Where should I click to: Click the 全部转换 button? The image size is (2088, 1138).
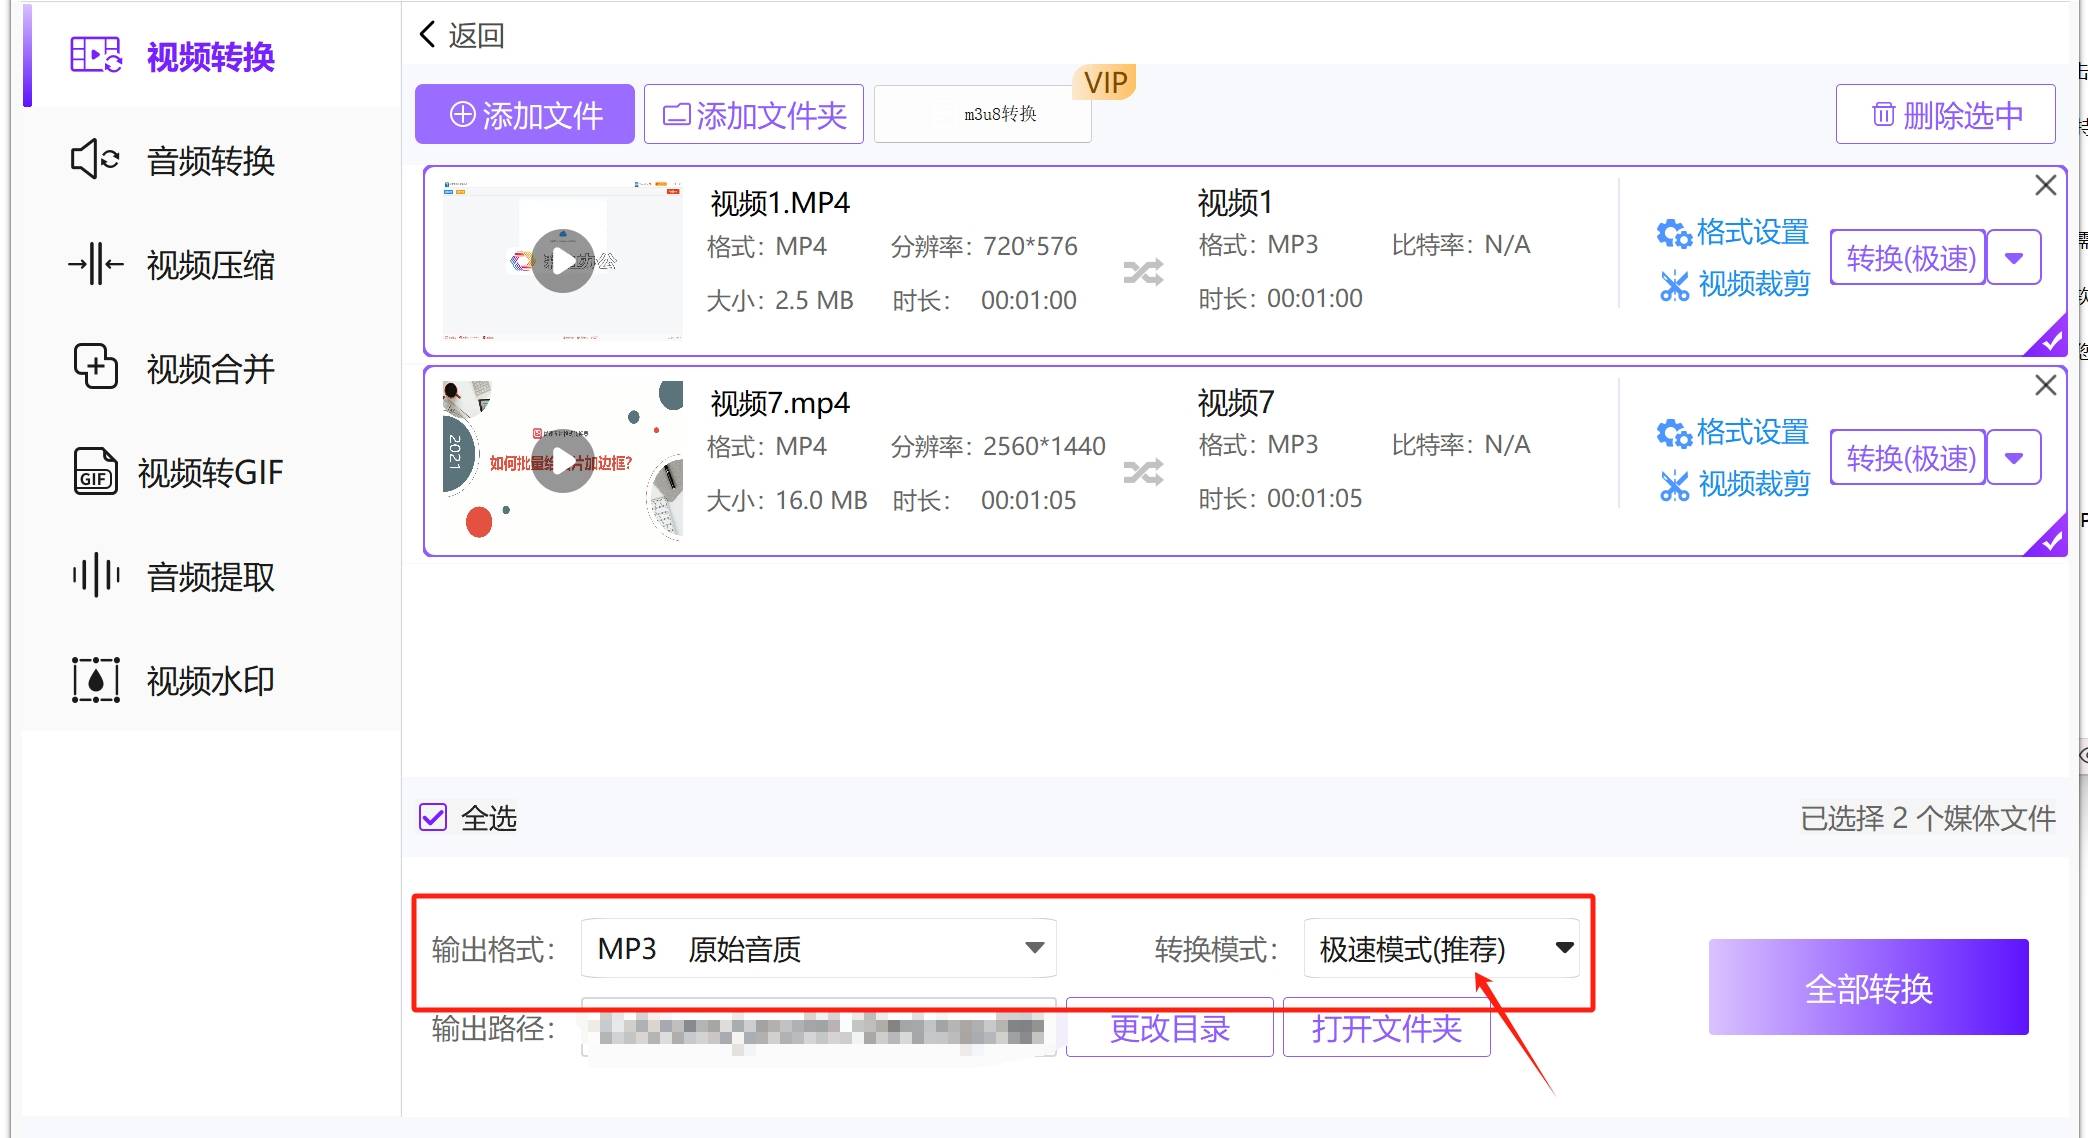(1868, 988)
